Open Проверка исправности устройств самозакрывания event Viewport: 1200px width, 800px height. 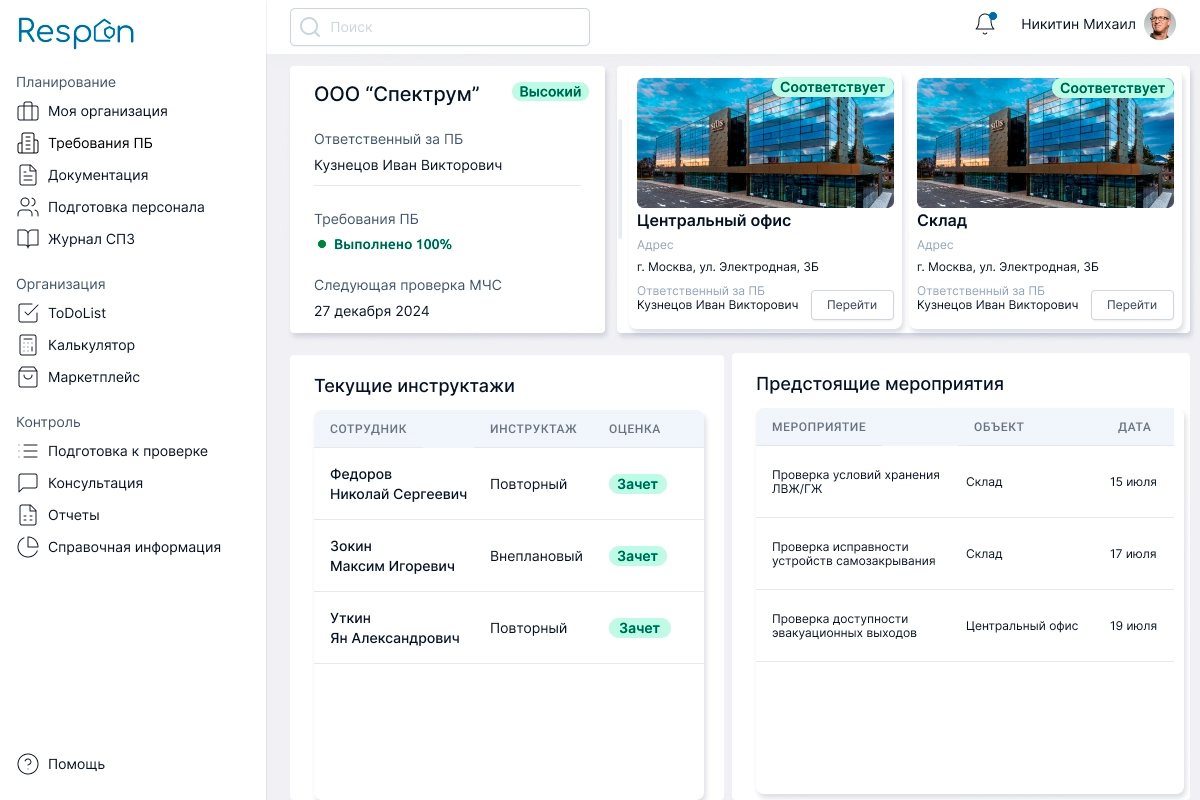[854, 554]
